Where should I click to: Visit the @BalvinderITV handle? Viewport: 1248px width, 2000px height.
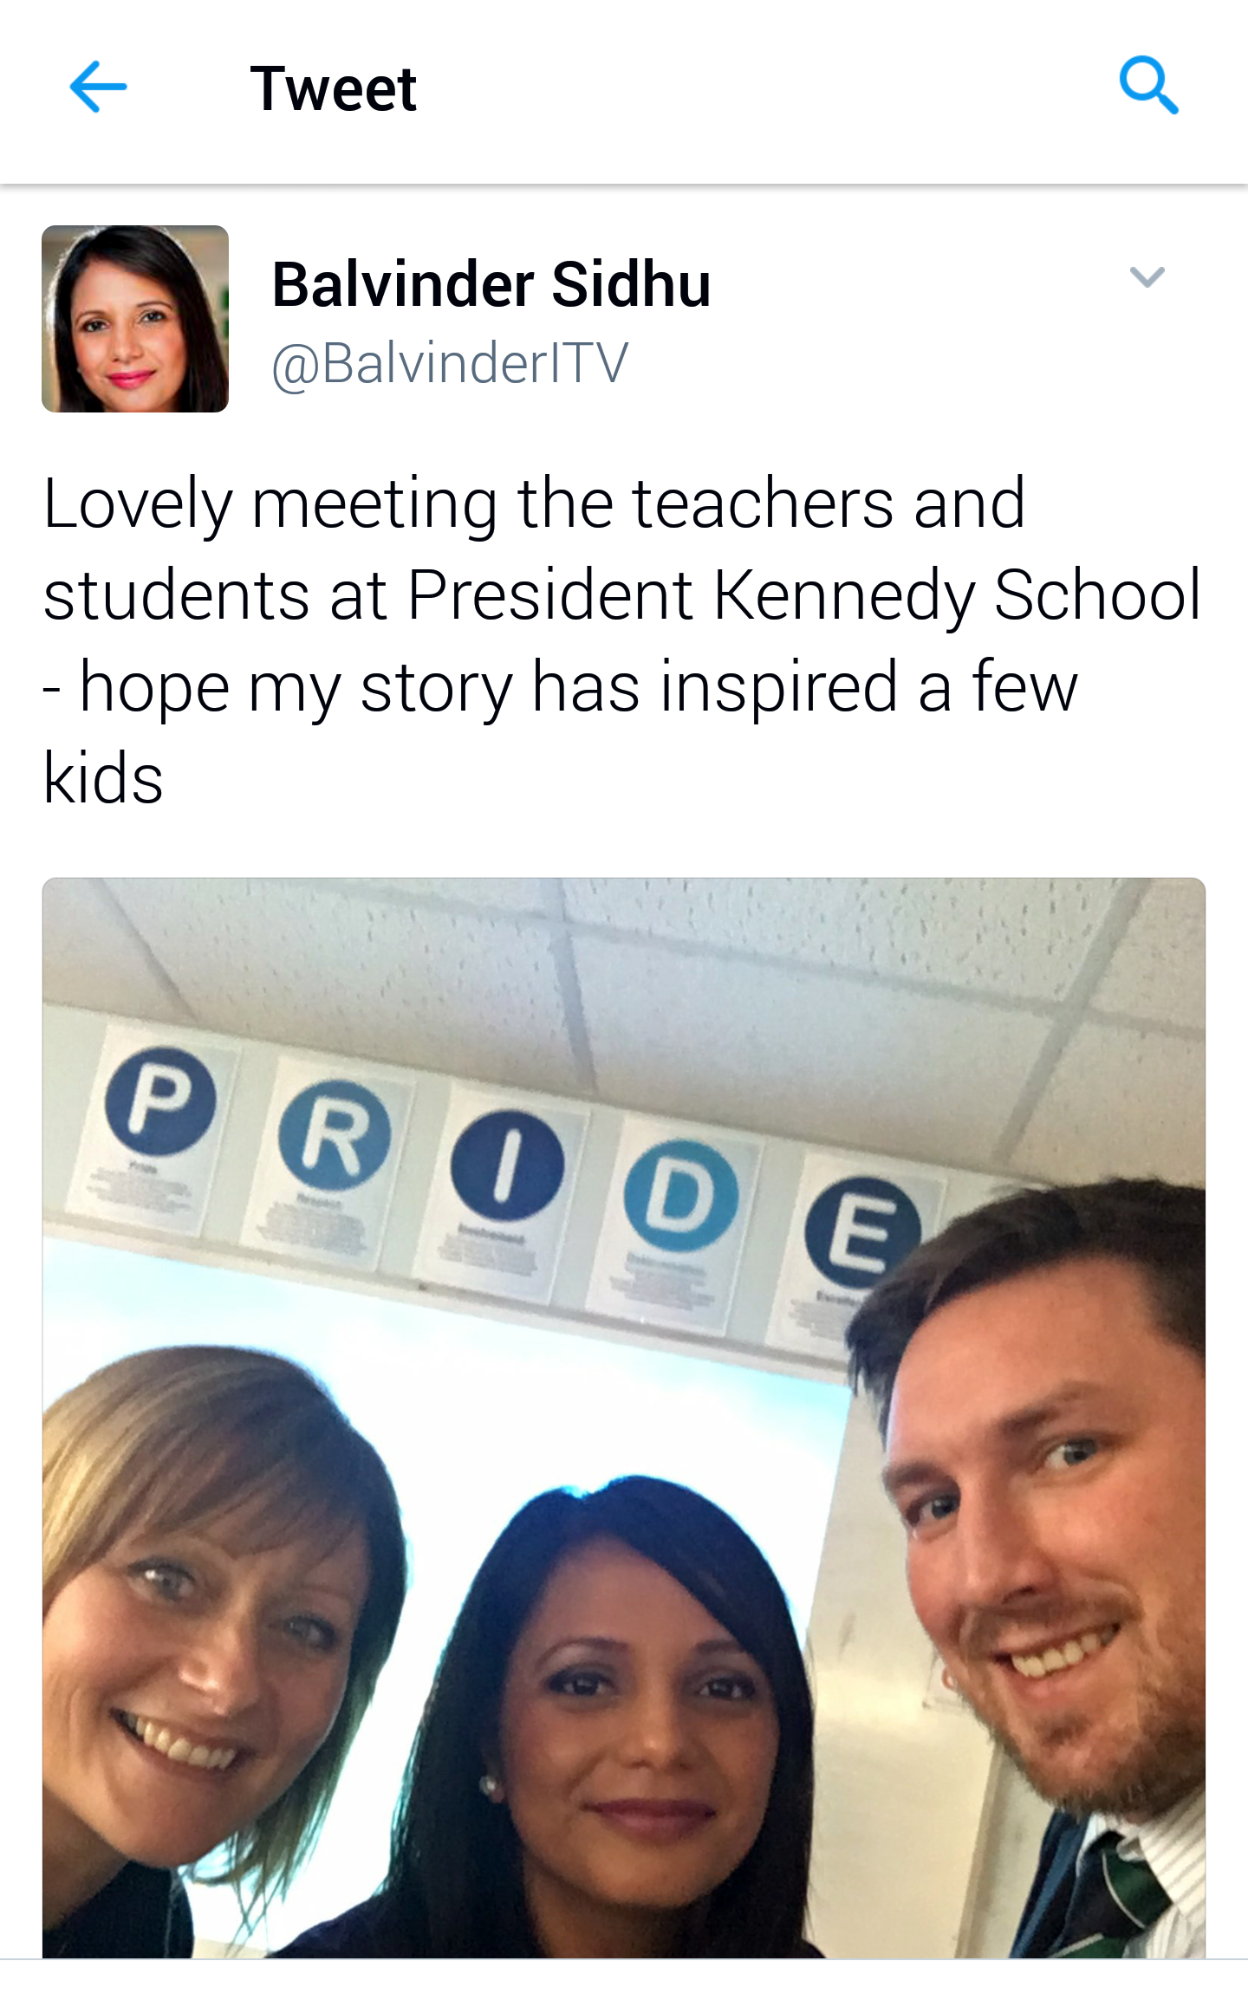click(x=450, y=363)
